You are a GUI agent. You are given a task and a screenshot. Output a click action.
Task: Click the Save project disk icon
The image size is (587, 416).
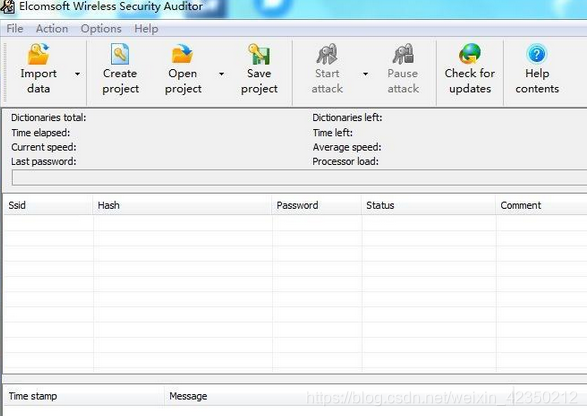pyautogui.click(x=259, y=54)
